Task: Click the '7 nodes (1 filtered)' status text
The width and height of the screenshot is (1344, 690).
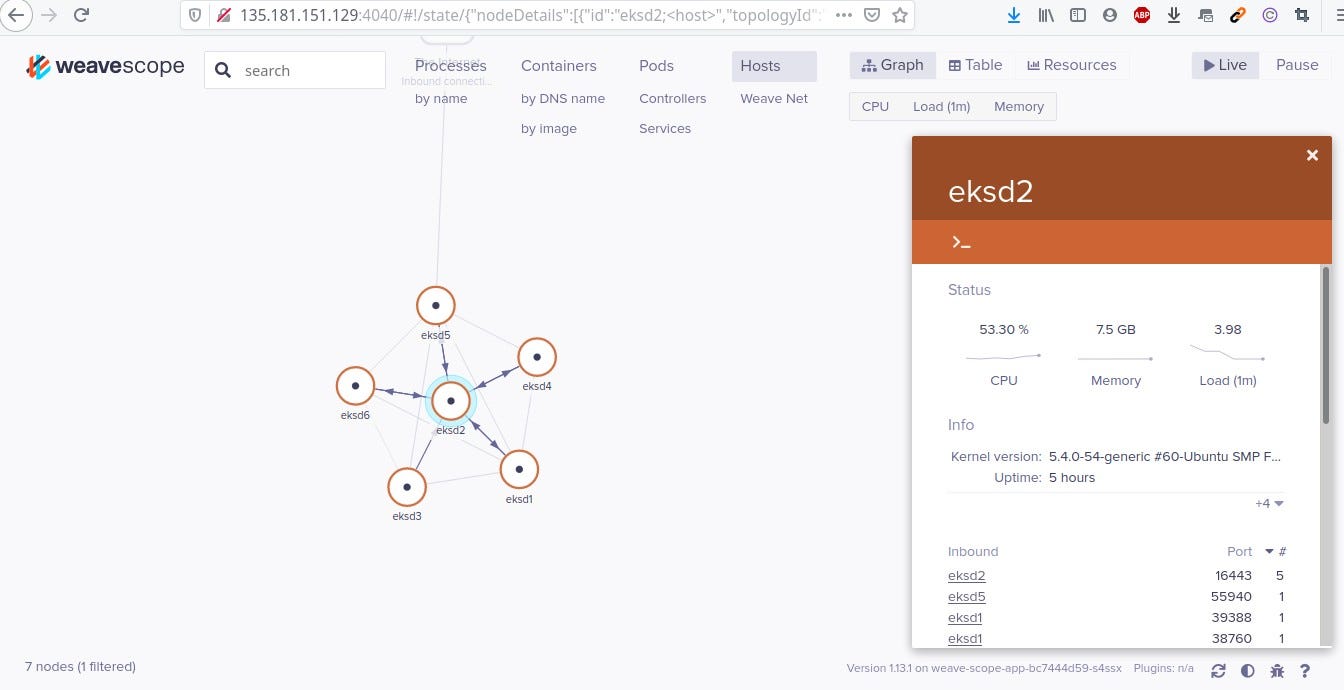Action: coord(80,666)
